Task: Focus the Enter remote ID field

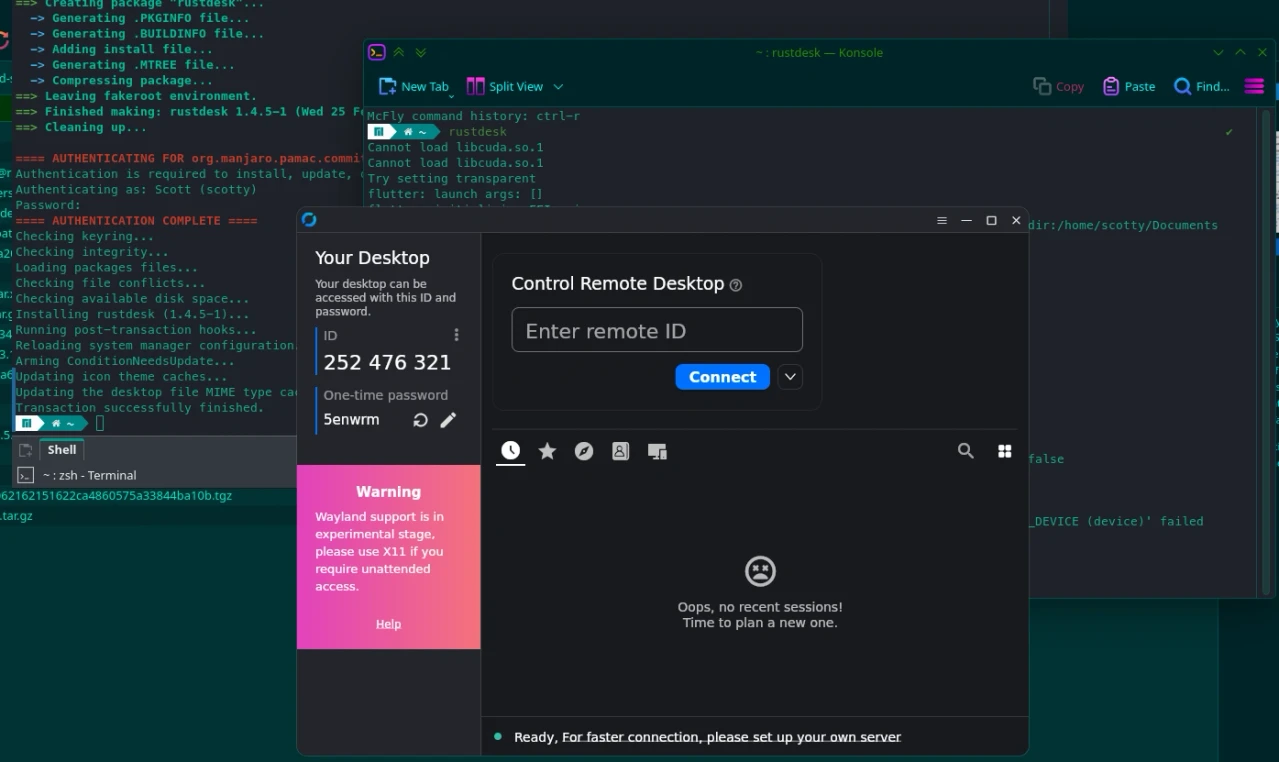Action: (x=657, y=330)
